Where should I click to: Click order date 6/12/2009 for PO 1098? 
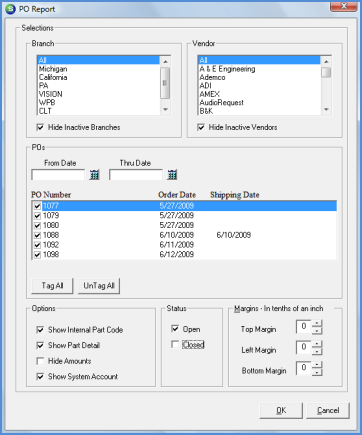click(x=177, y=255)
